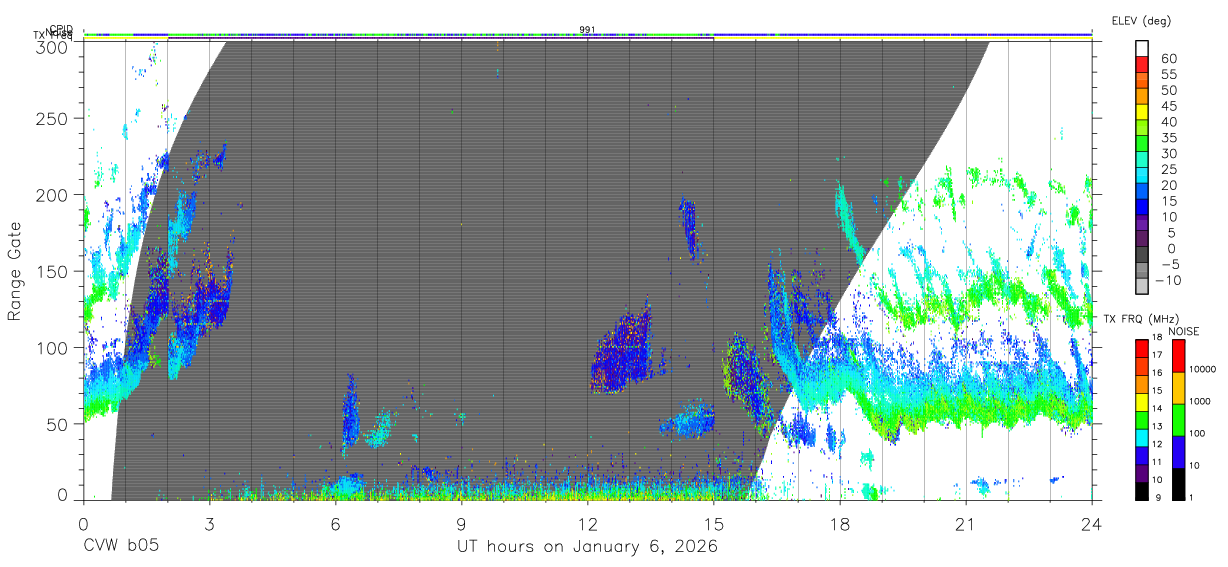Click the '100' range gate tick label
Screen dimensions: 1228x567
tap(52, 347)
